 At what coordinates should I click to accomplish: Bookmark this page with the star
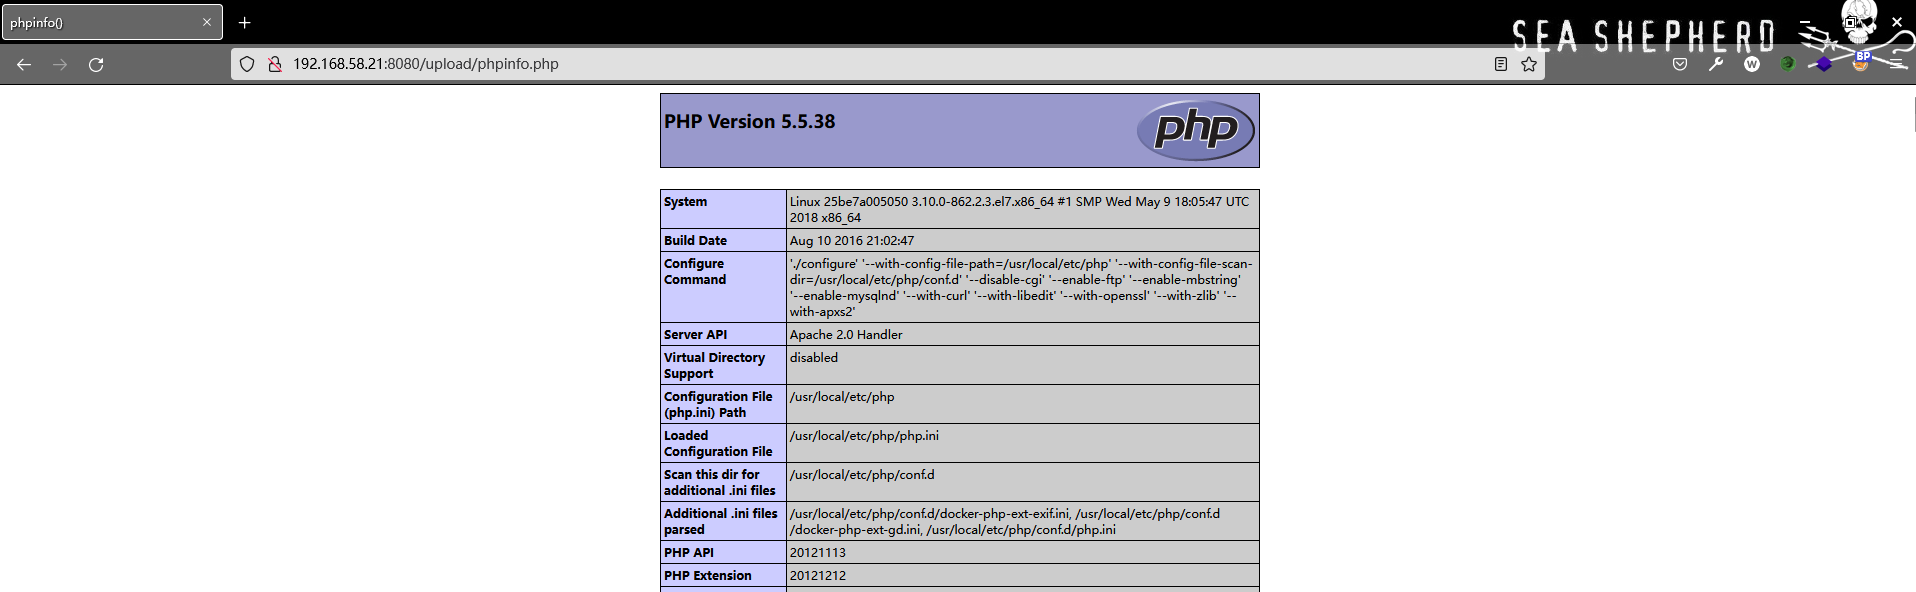[x=1529, y=64]
